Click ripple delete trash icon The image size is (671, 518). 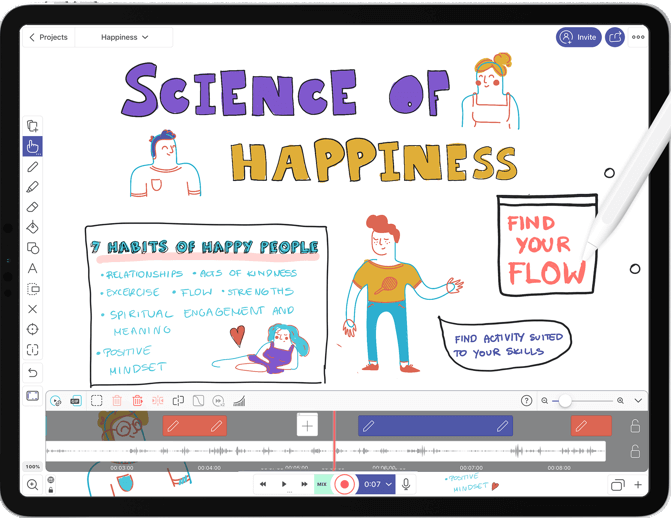(x=137, y=401)
